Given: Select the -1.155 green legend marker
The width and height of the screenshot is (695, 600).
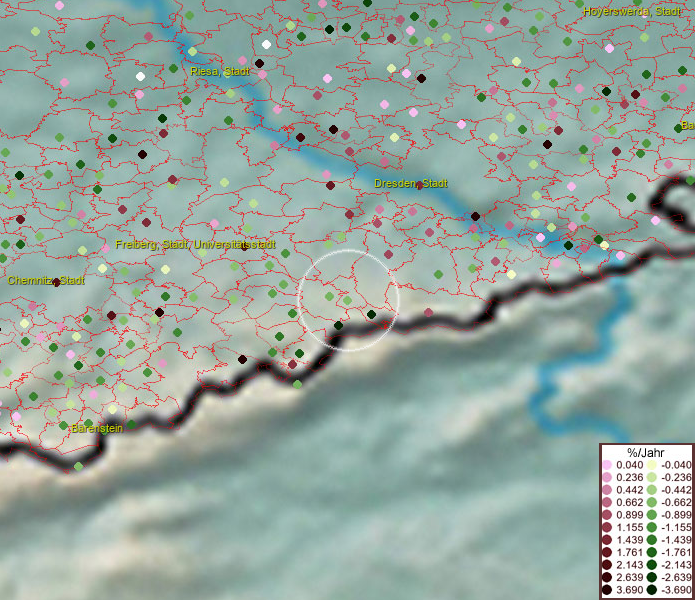Looking at the screenshot, I should pos(651,529).
